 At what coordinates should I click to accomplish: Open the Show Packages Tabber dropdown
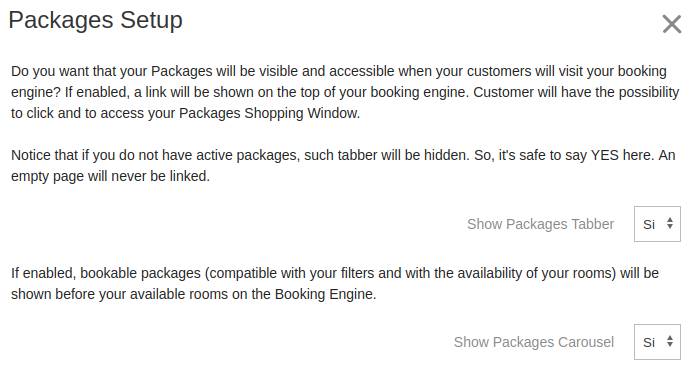pos(657,224)
